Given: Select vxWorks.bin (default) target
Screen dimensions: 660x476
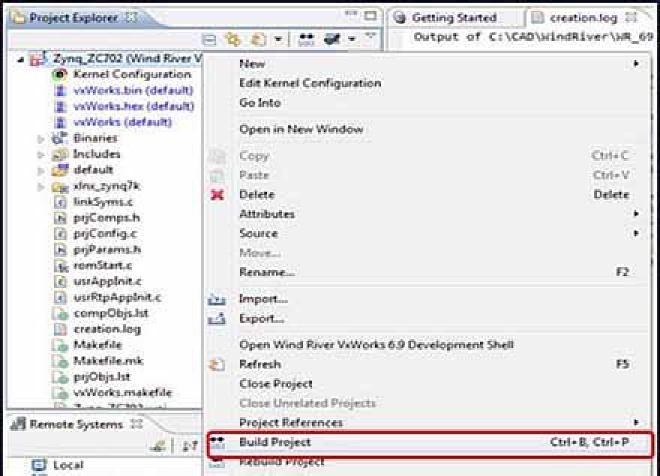Looking at the screenshot, I should (133, 90).
